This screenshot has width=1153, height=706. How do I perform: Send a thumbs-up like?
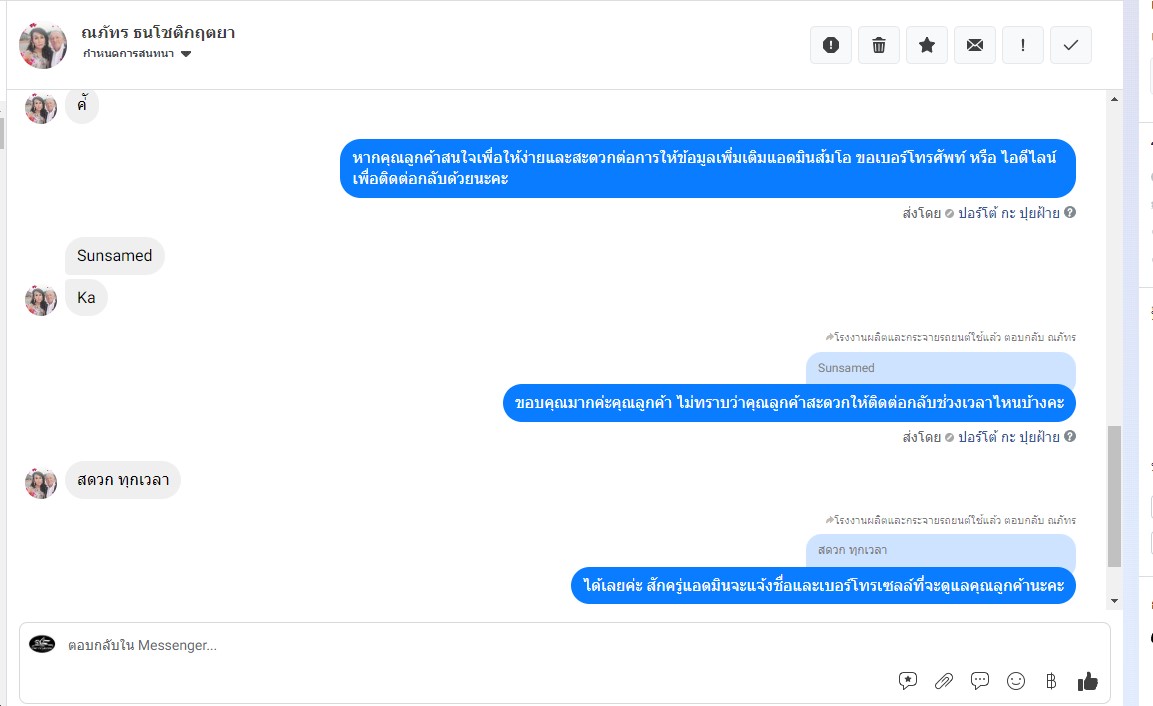tap(1088, 681)
